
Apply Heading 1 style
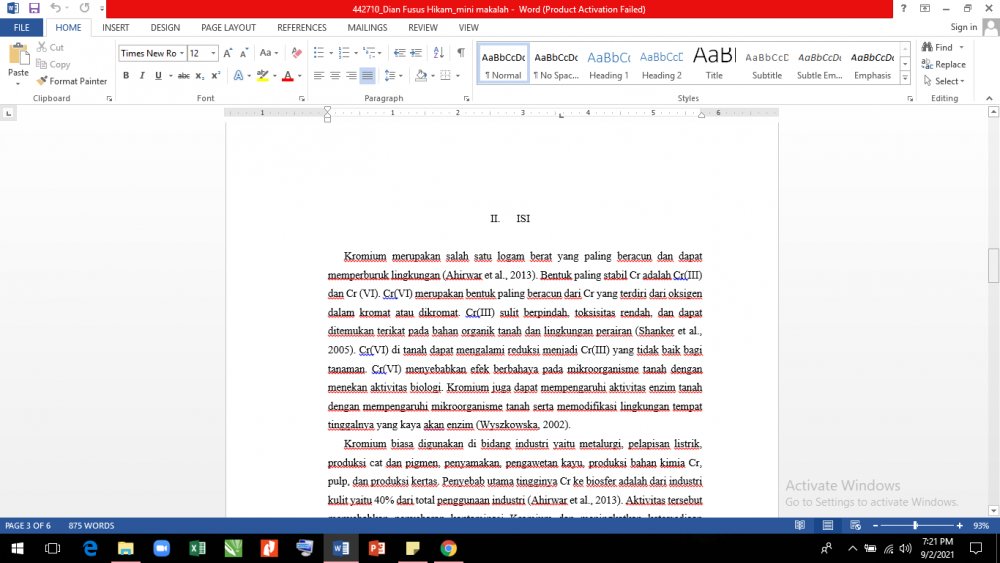coord(608,63)
